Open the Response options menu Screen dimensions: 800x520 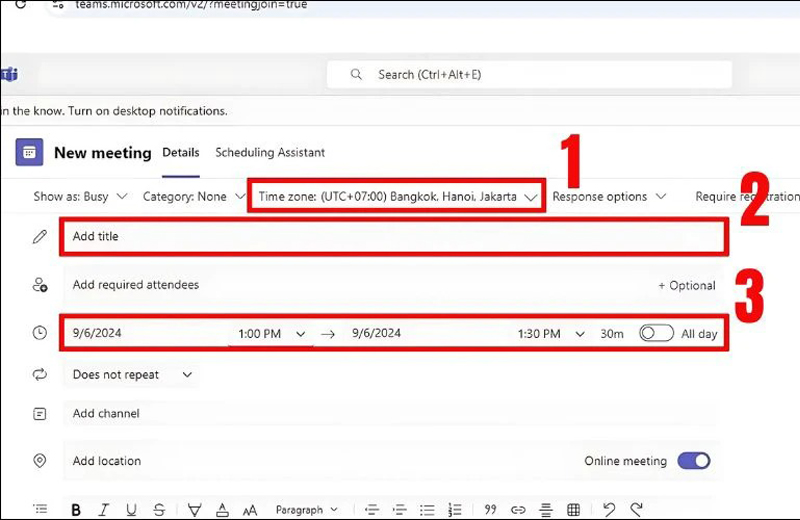(x=609, y=197)
